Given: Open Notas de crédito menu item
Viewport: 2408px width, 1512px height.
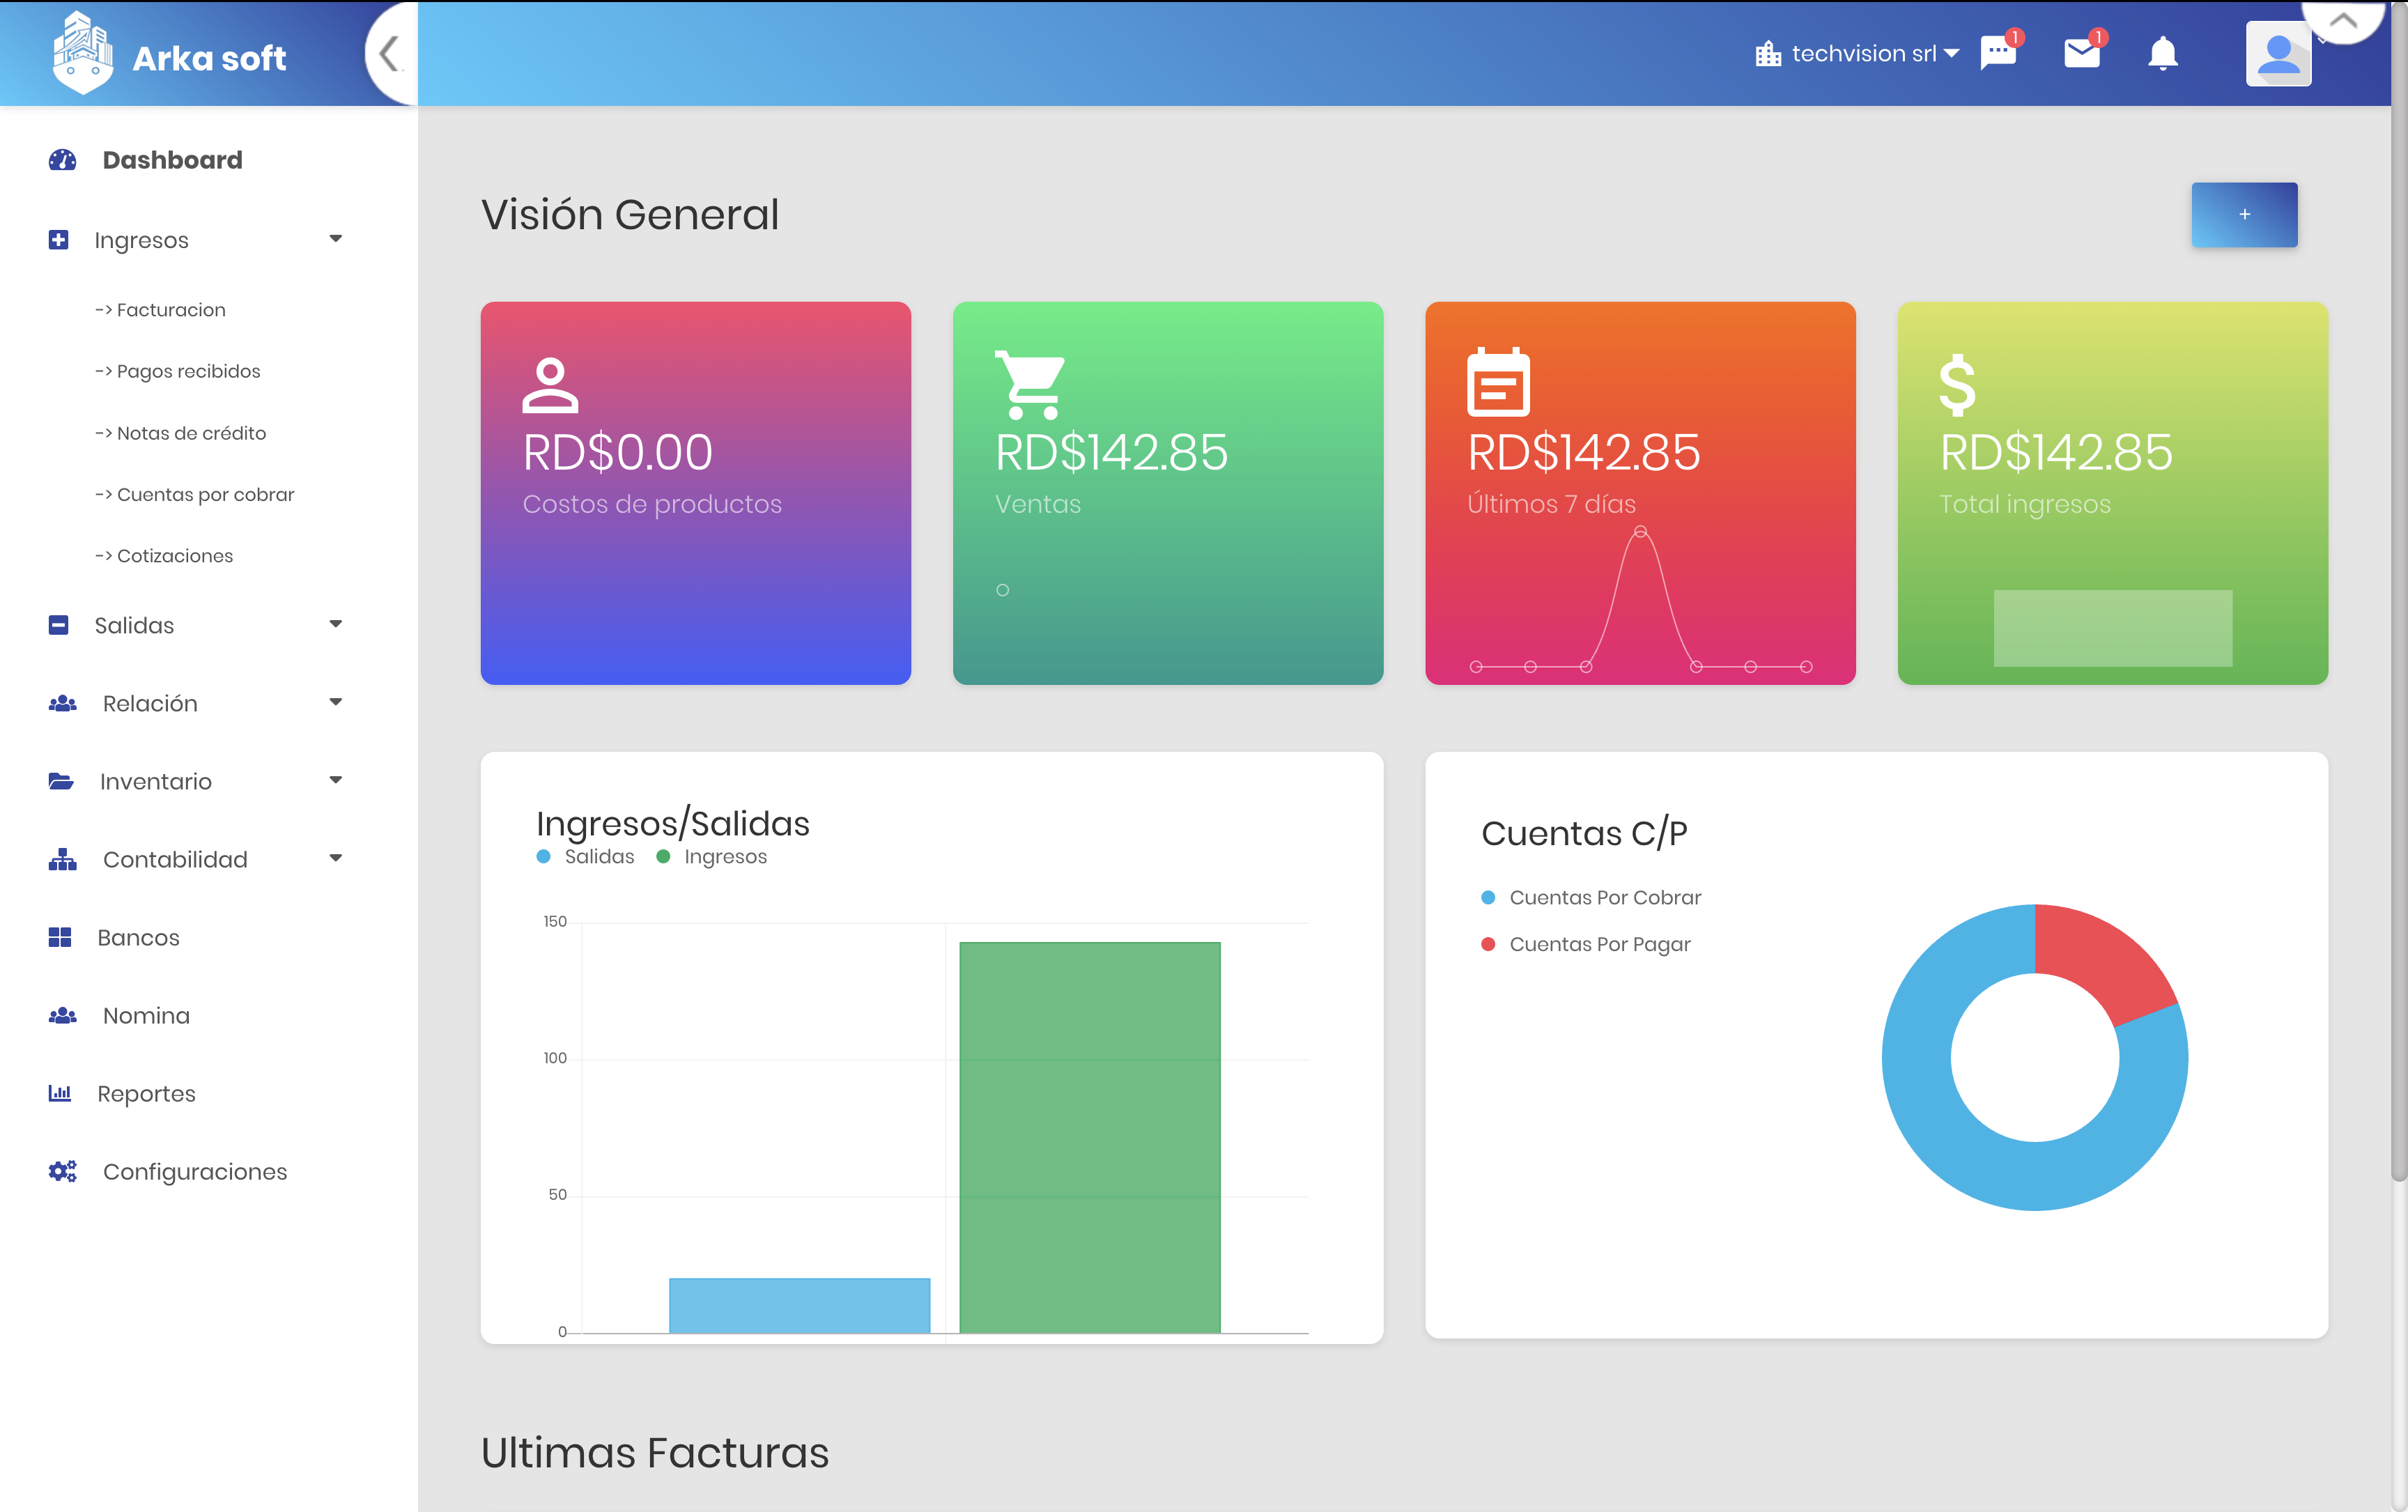Looking at the screenshot, I should tap(191, 432).
